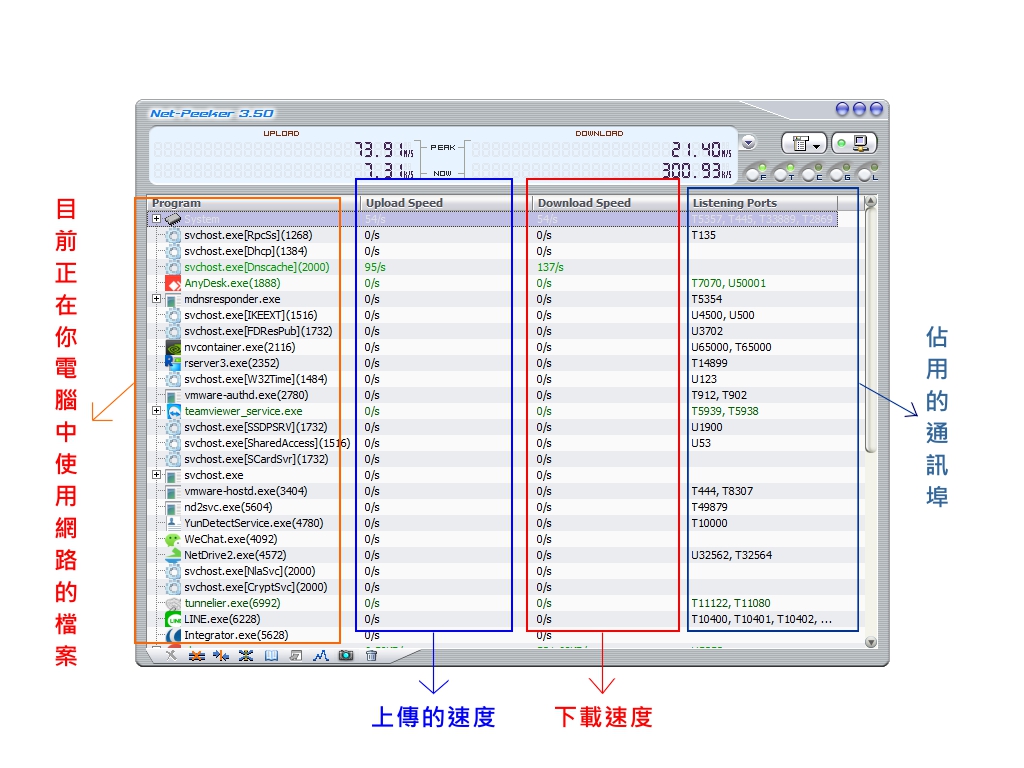This screenshot has height=768, width=1024.
Task: Sort by Download Speed column header
Action: (x=610, y=203)
